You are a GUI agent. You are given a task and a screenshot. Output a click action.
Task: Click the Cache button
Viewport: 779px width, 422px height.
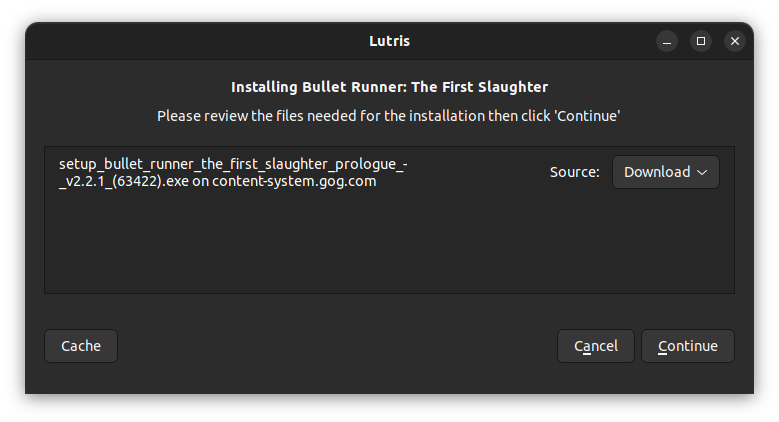tap(81, 346)
